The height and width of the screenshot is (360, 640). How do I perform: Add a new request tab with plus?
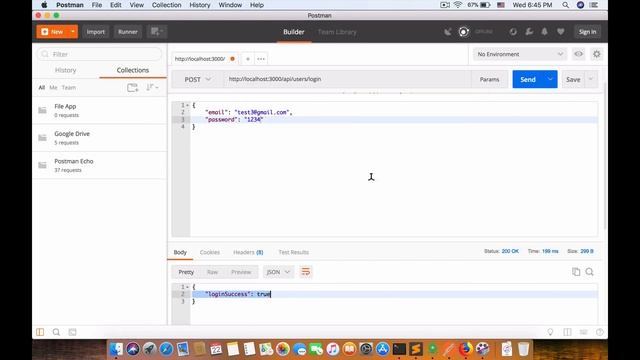coord(248,59)
